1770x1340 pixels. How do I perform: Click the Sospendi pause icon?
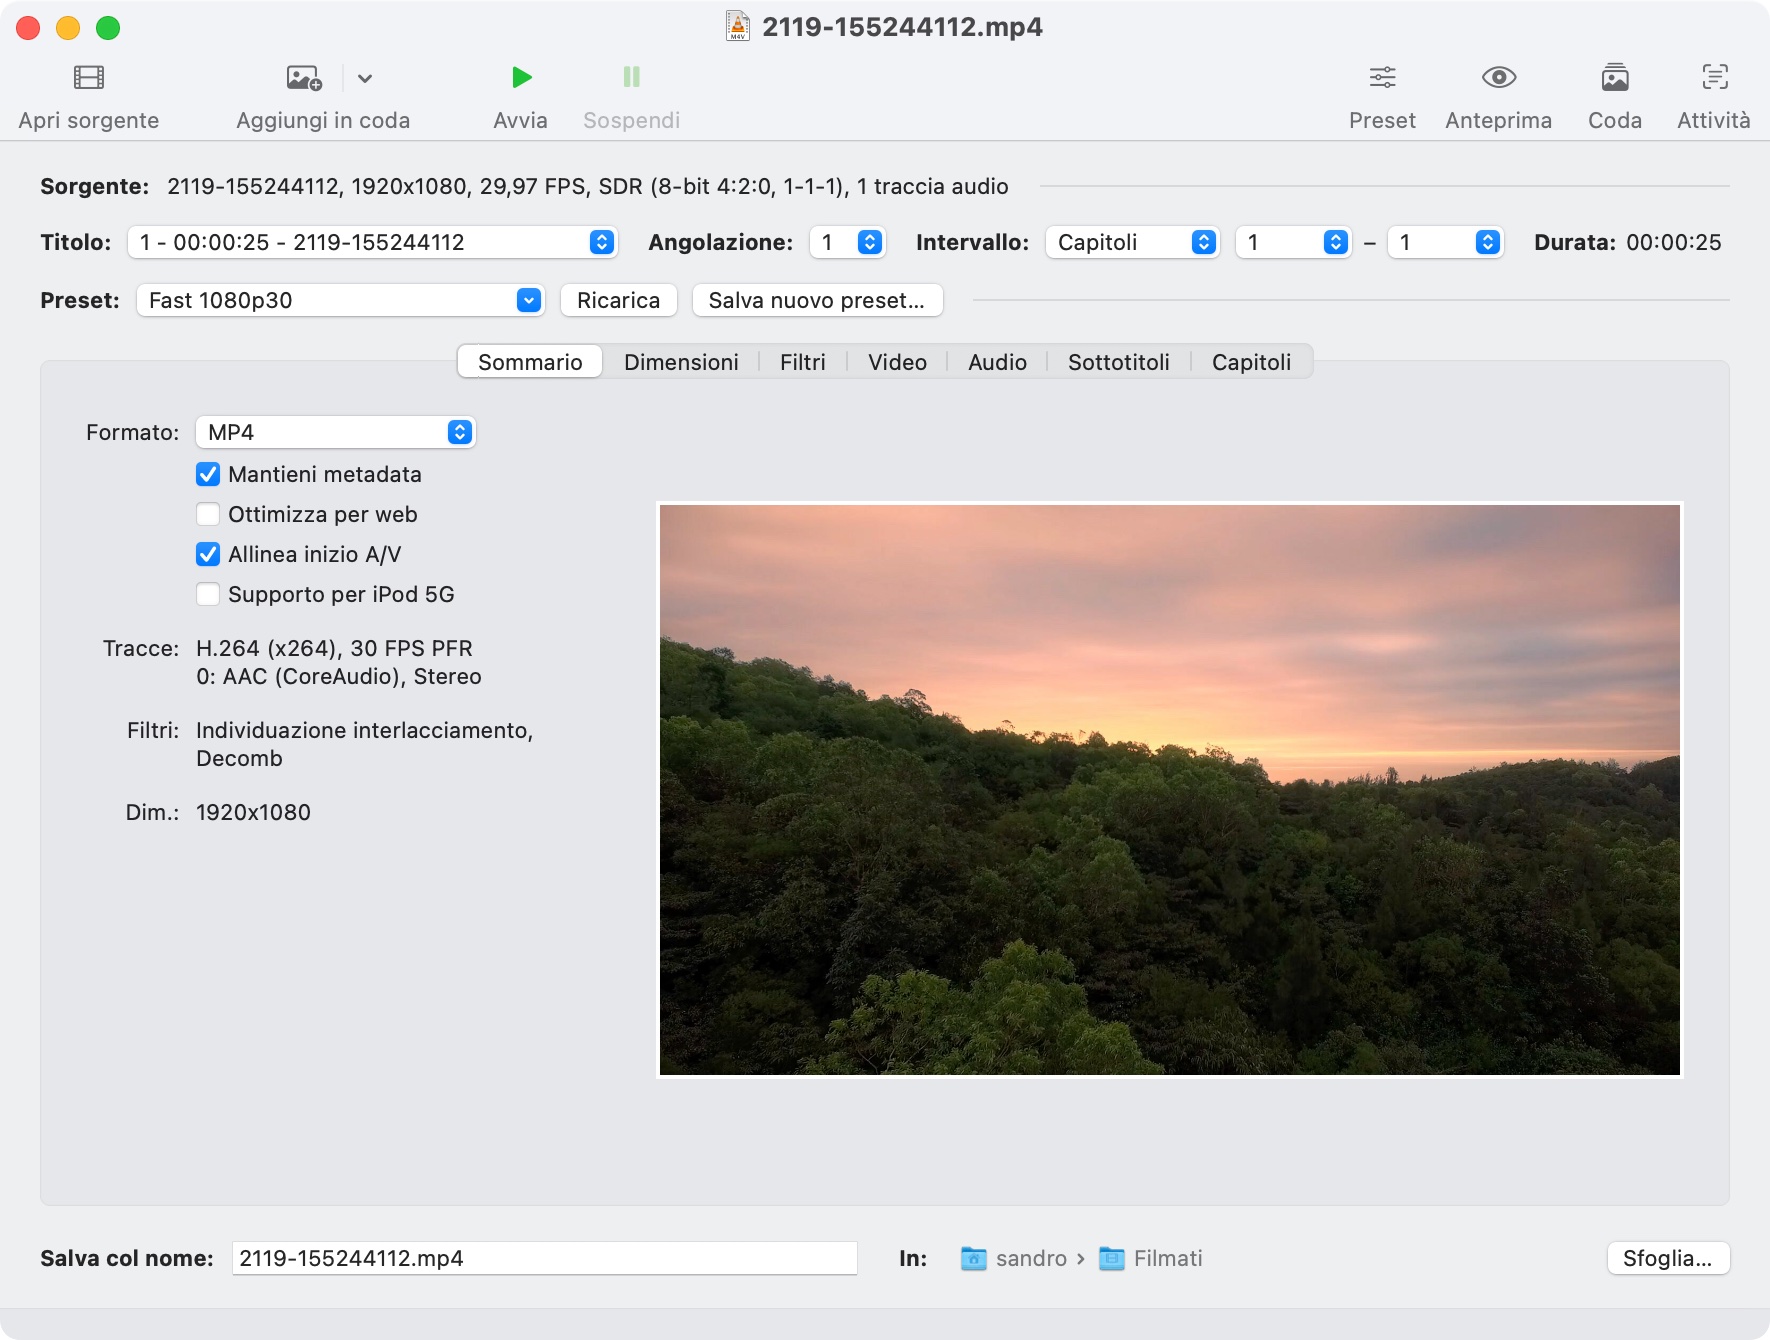click(x=631, y=77)
